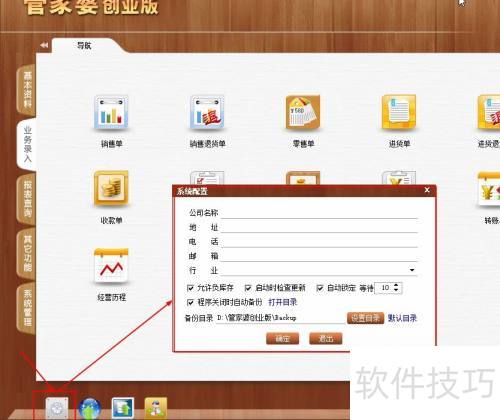Click the blue globe with green arrow icon
Screen dimensions: 500x420
[x=90, y=408]
